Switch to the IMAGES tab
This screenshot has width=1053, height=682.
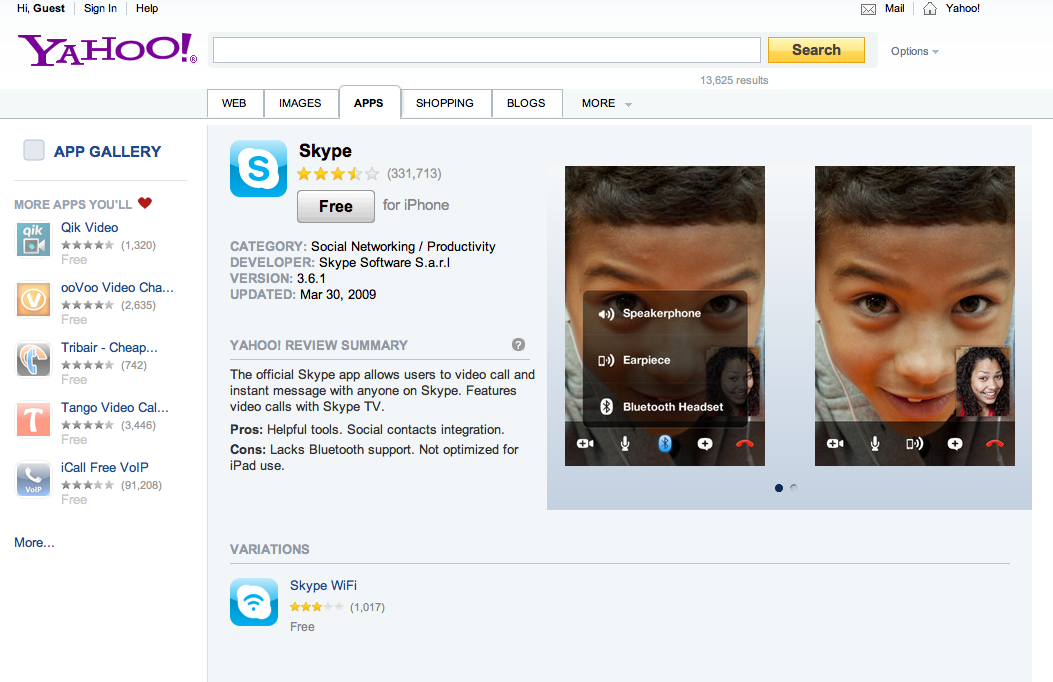tap(300, 103)
